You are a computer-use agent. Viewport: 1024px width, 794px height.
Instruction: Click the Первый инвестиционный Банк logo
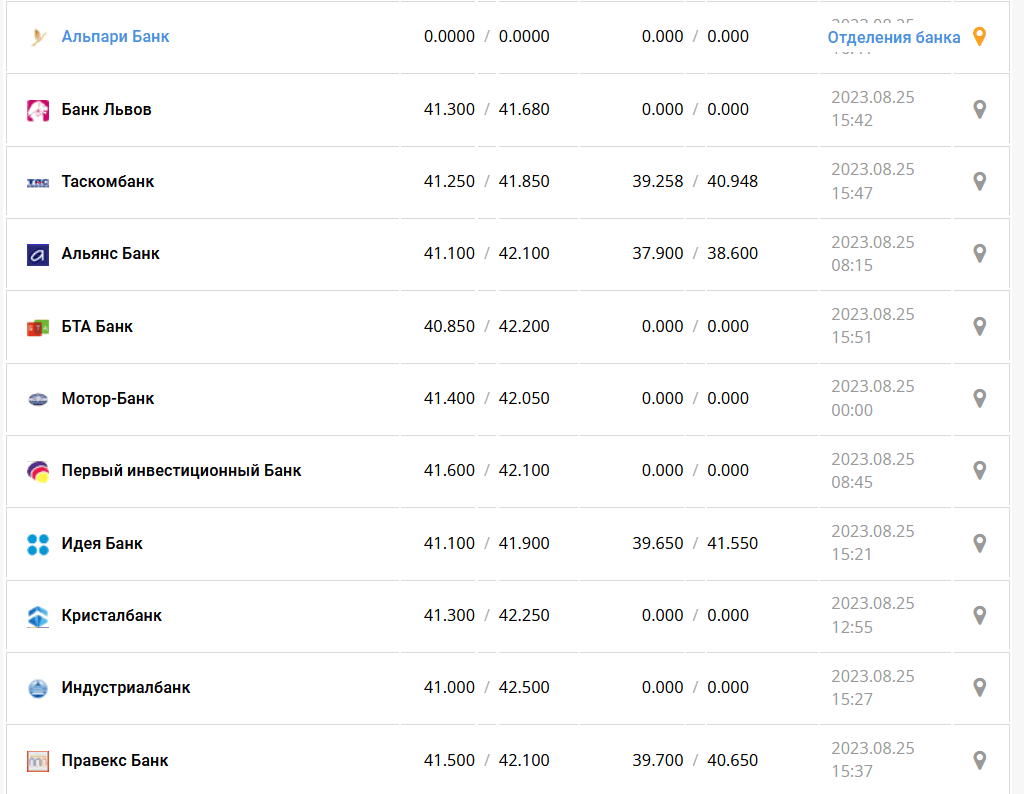(x=38, y=471)
